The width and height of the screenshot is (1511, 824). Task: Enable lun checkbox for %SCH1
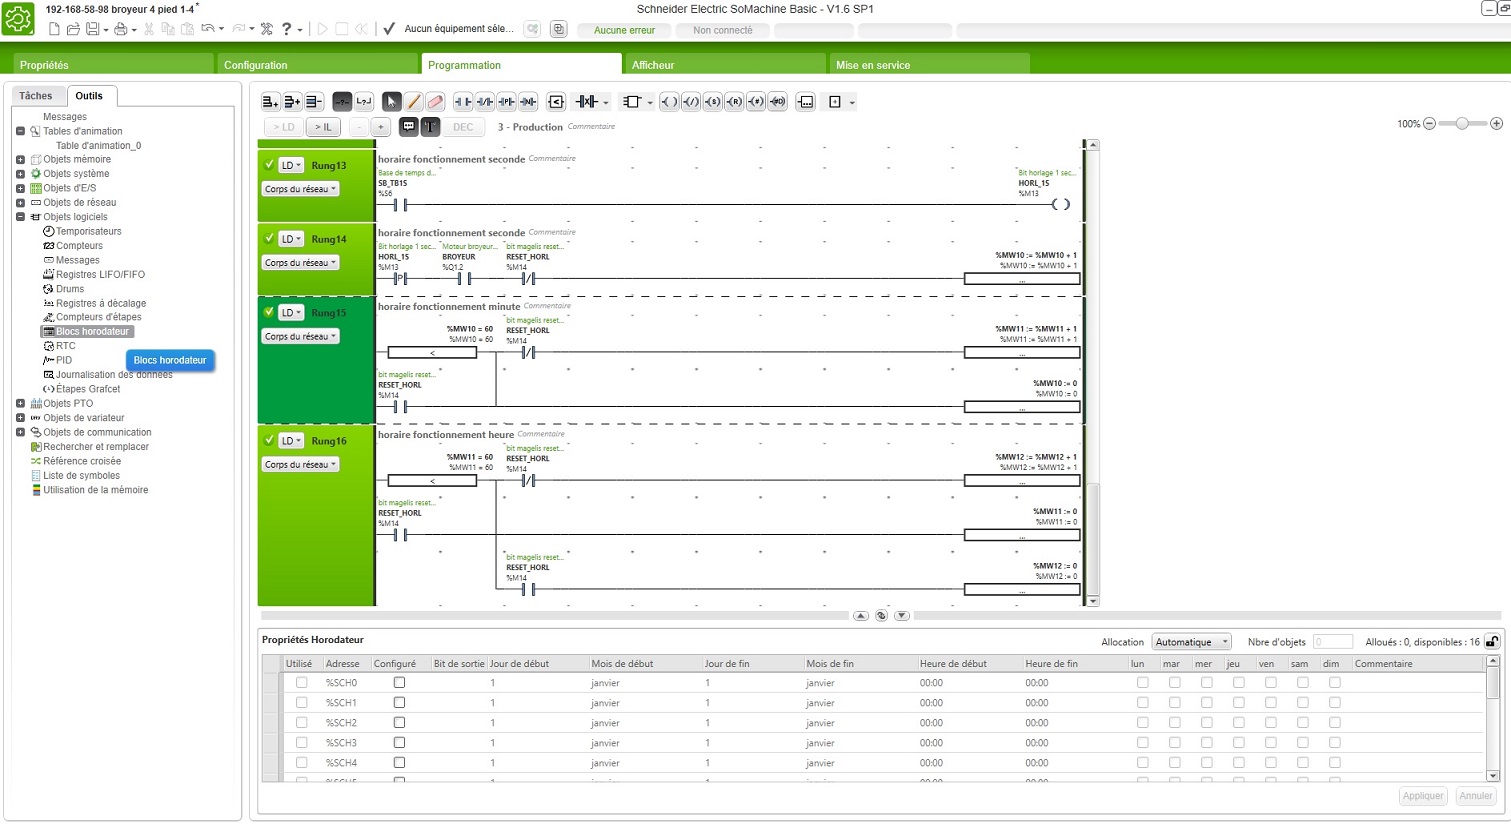(x=1143, y=703)
